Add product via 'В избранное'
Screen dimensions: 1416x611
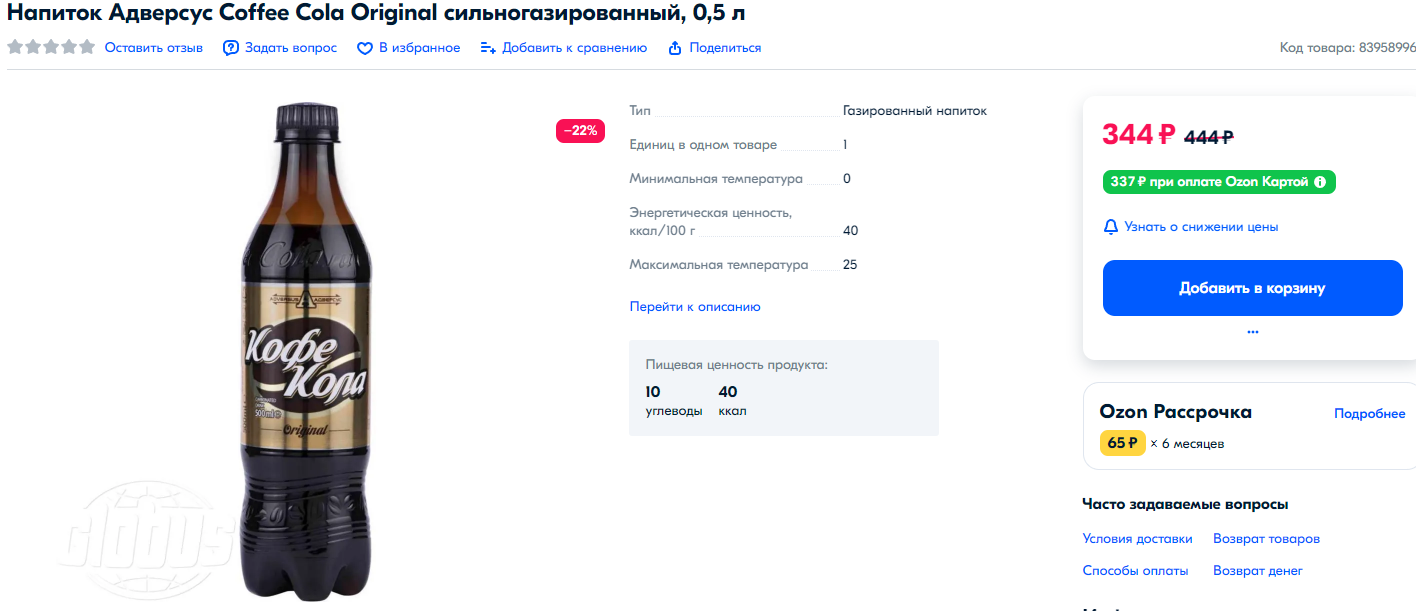[x=420, y=48]
